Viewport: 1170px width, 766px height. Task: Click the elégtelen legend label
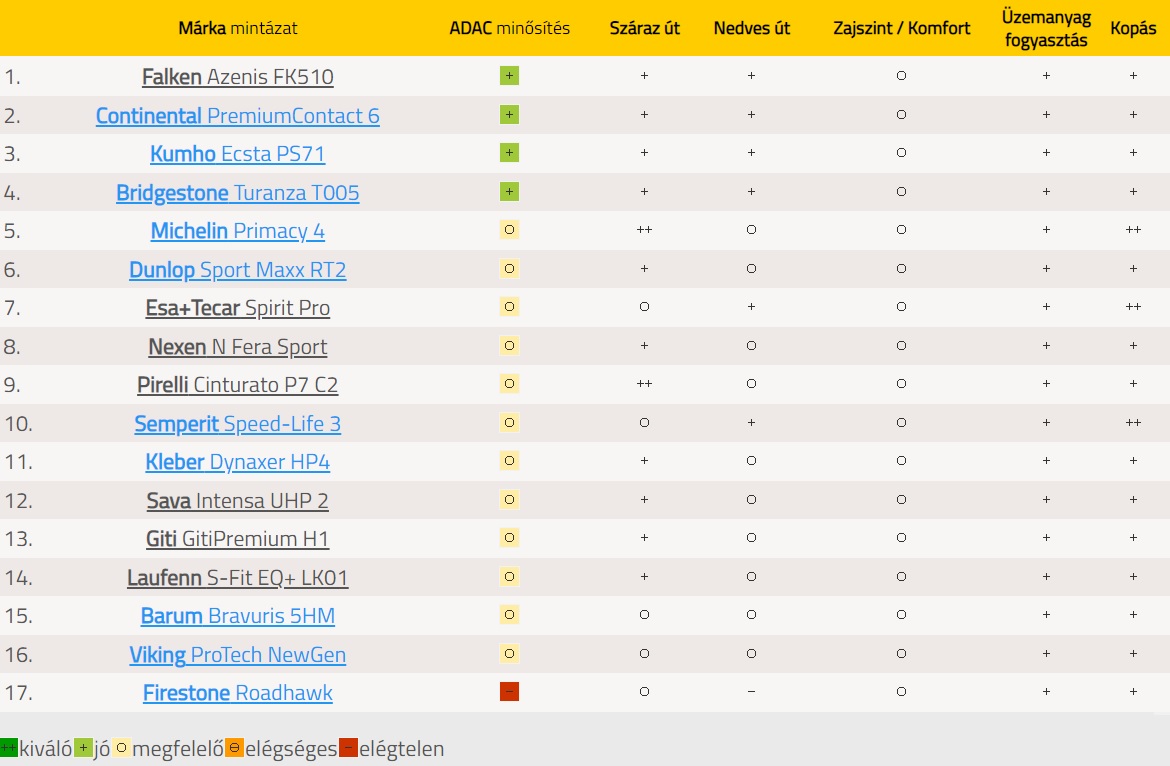pyautogui.click(x=401, y=748)
